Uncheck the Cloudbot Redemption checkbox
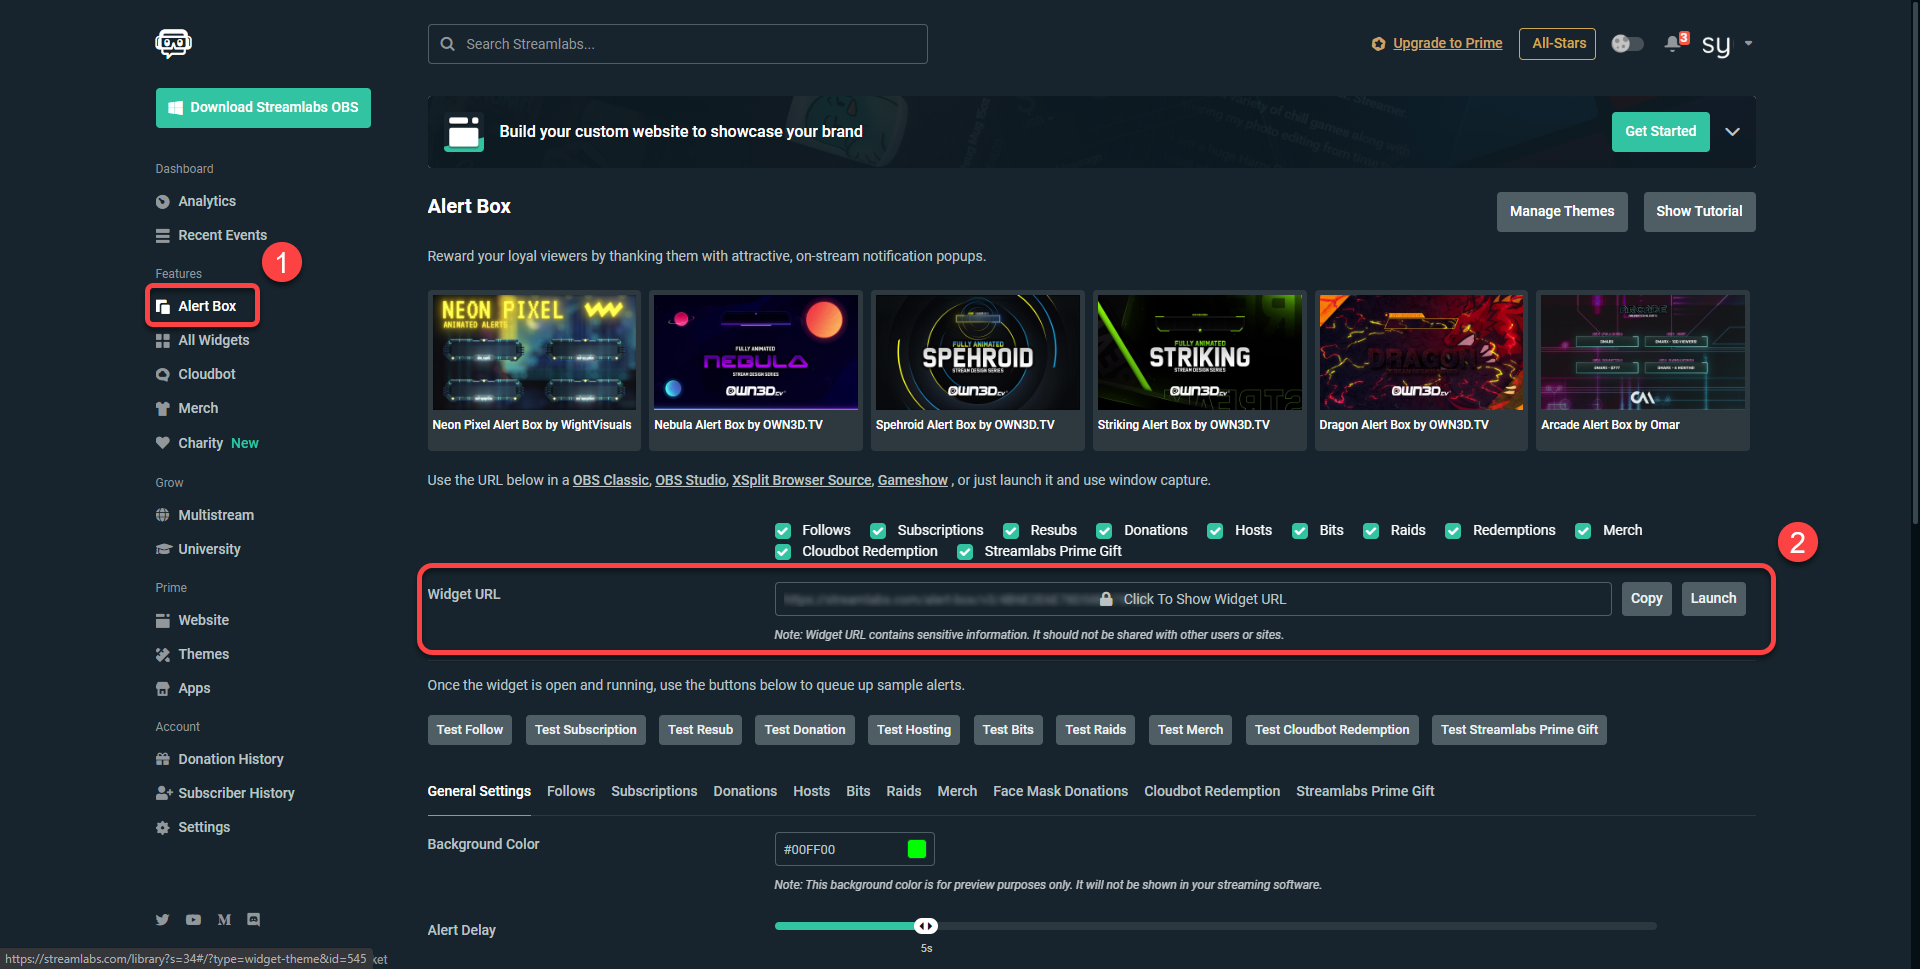 (x=783, y=552)
